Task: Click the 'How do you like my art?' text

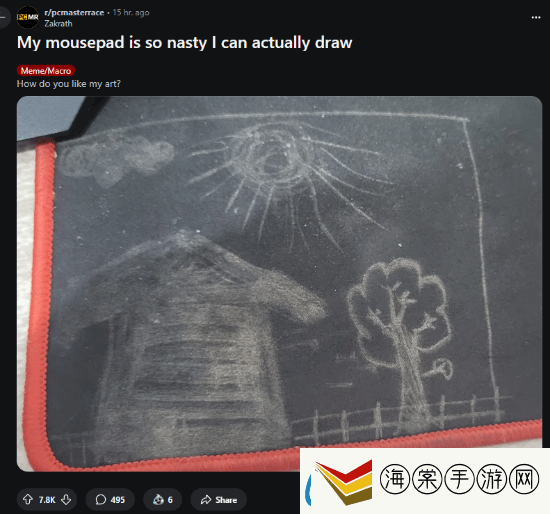Action: pos(69,84)
